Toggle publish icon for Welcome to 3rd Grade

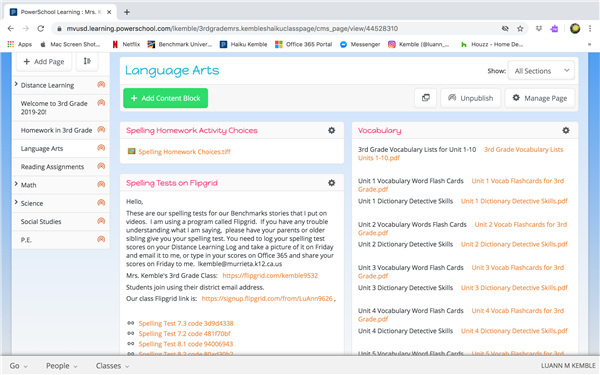(x=101, y=103)
